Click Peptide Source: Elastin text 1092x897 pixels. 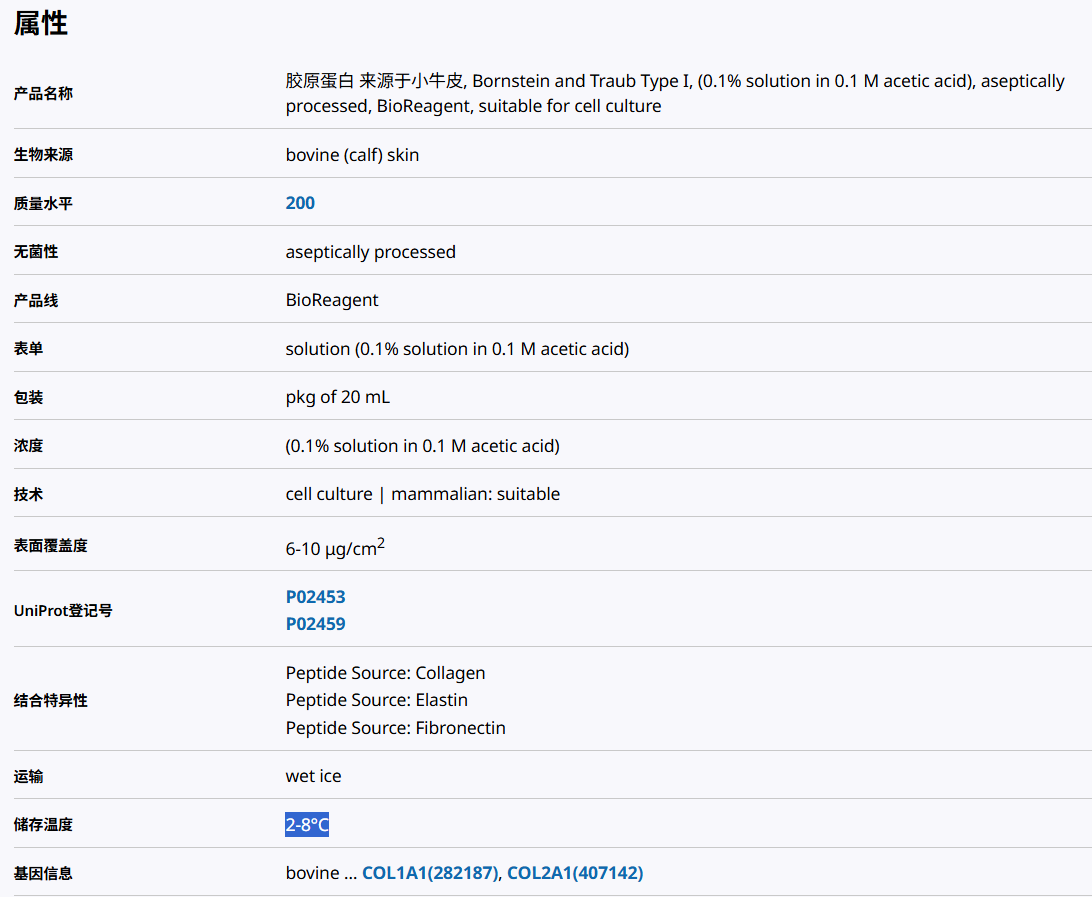click(x=376, y=700)
